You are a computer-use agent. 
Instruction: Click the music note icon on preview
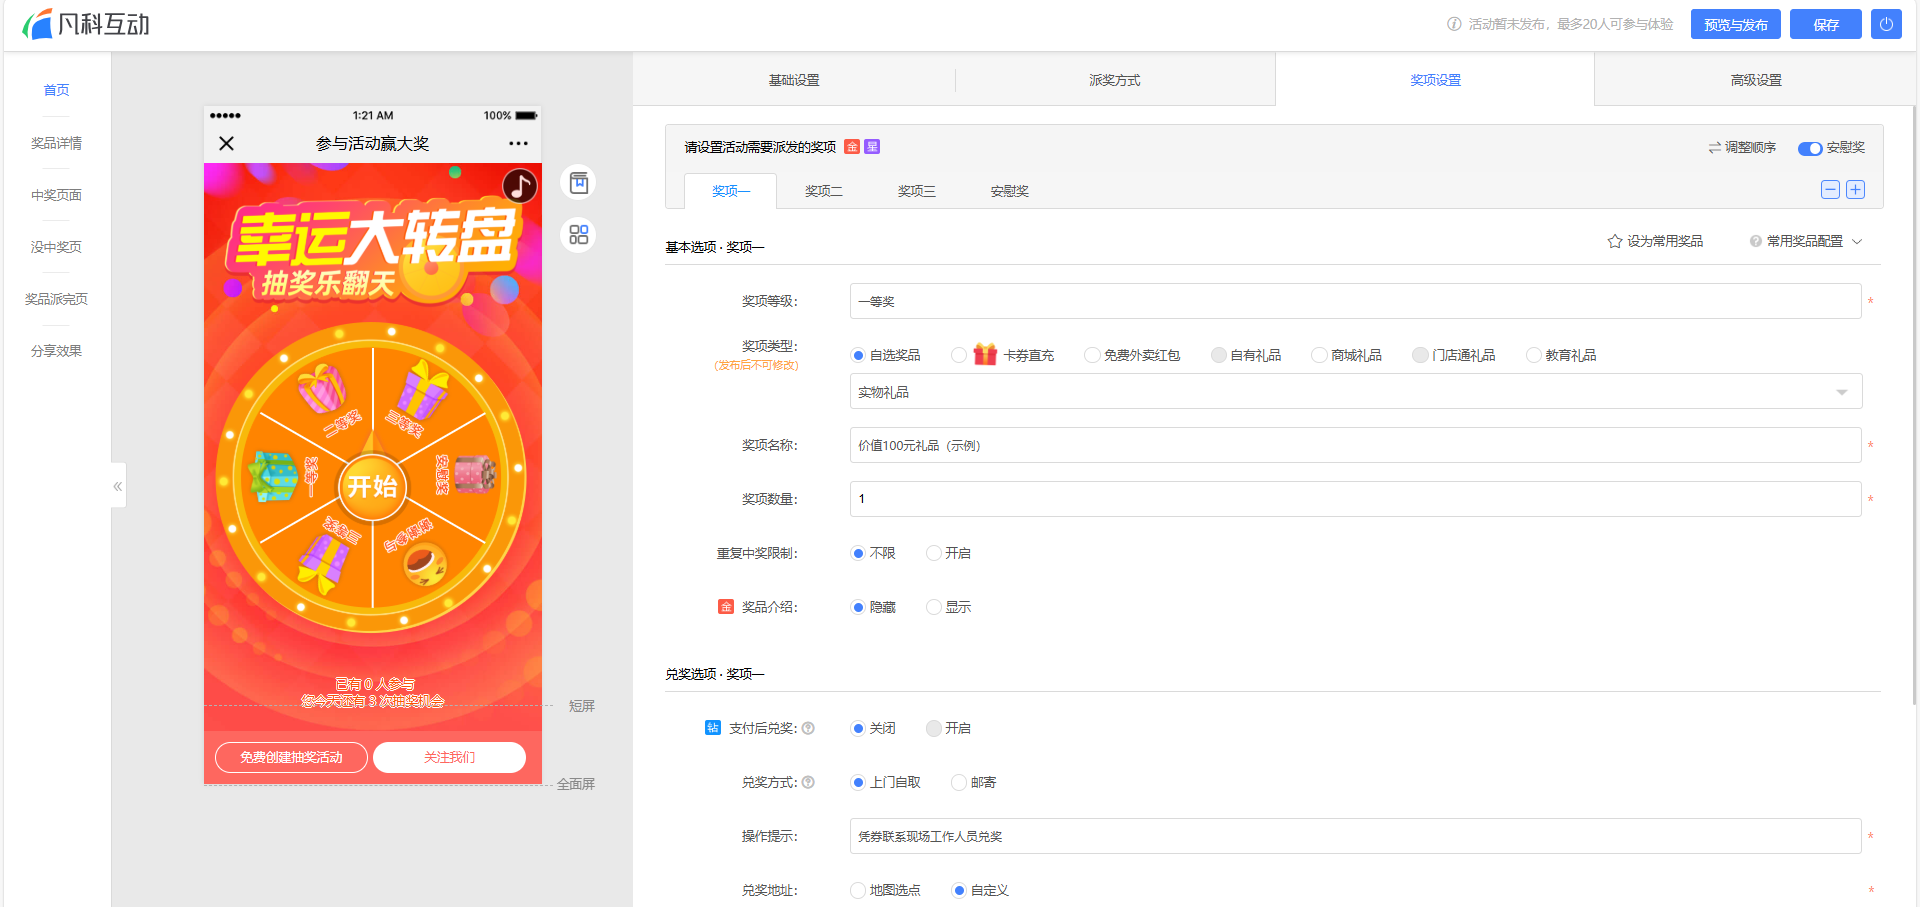(519, 186)
